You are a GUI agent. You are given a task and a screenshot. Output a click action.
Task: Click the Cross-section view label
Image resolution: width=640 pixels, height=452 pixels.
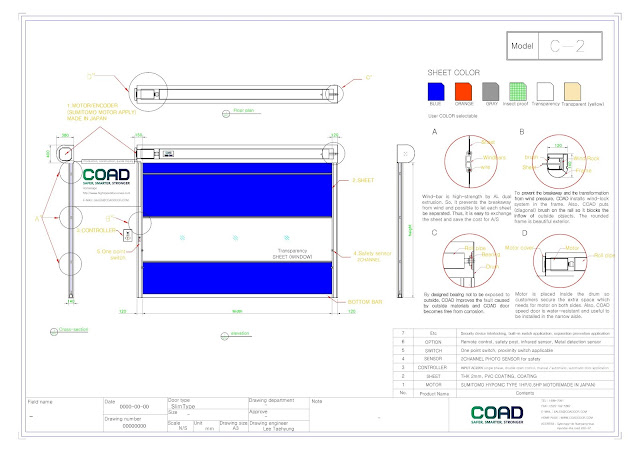coord(73,329)
